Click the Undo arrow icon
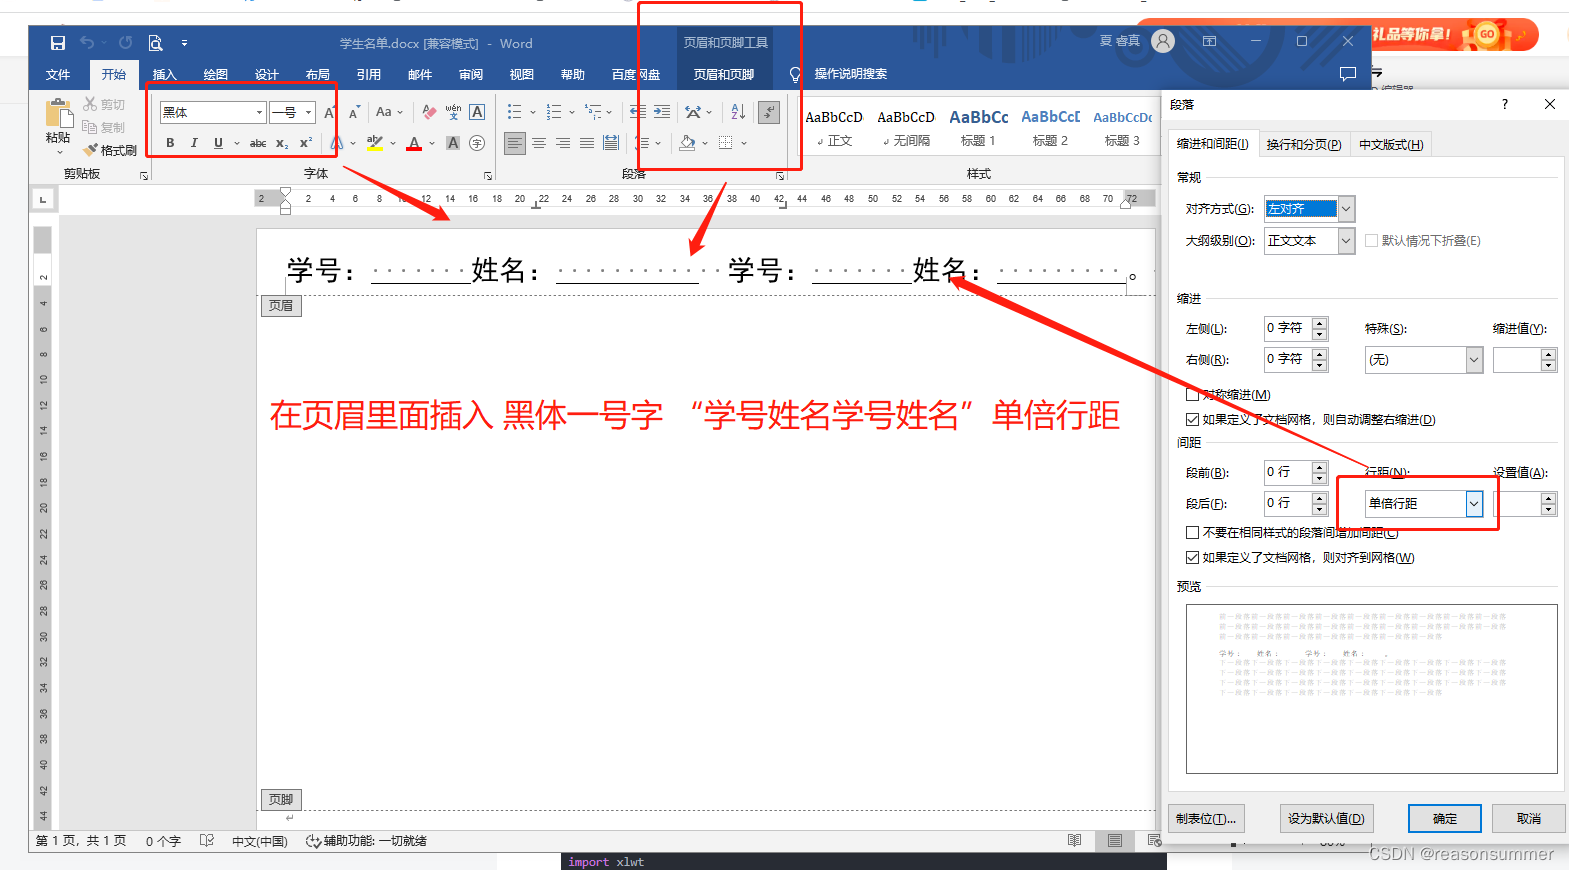The height and width of the screenshot is (870, 1569). 87,42
